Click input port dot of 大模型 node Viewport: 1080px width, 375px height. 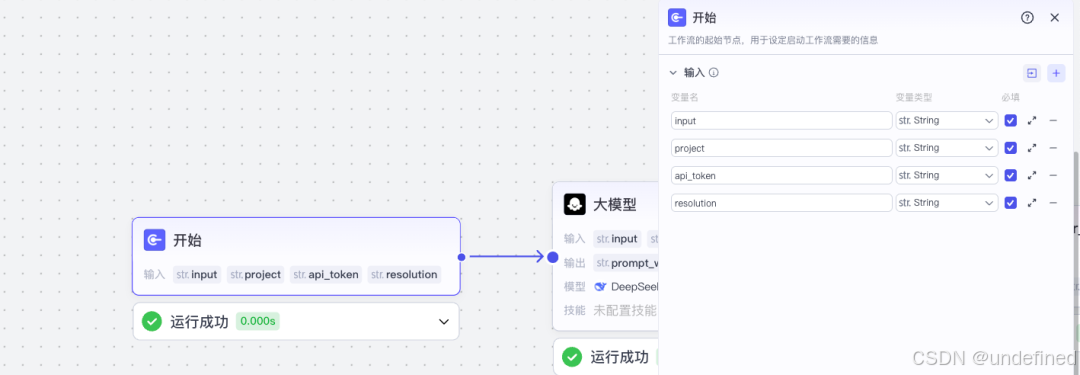552,257
